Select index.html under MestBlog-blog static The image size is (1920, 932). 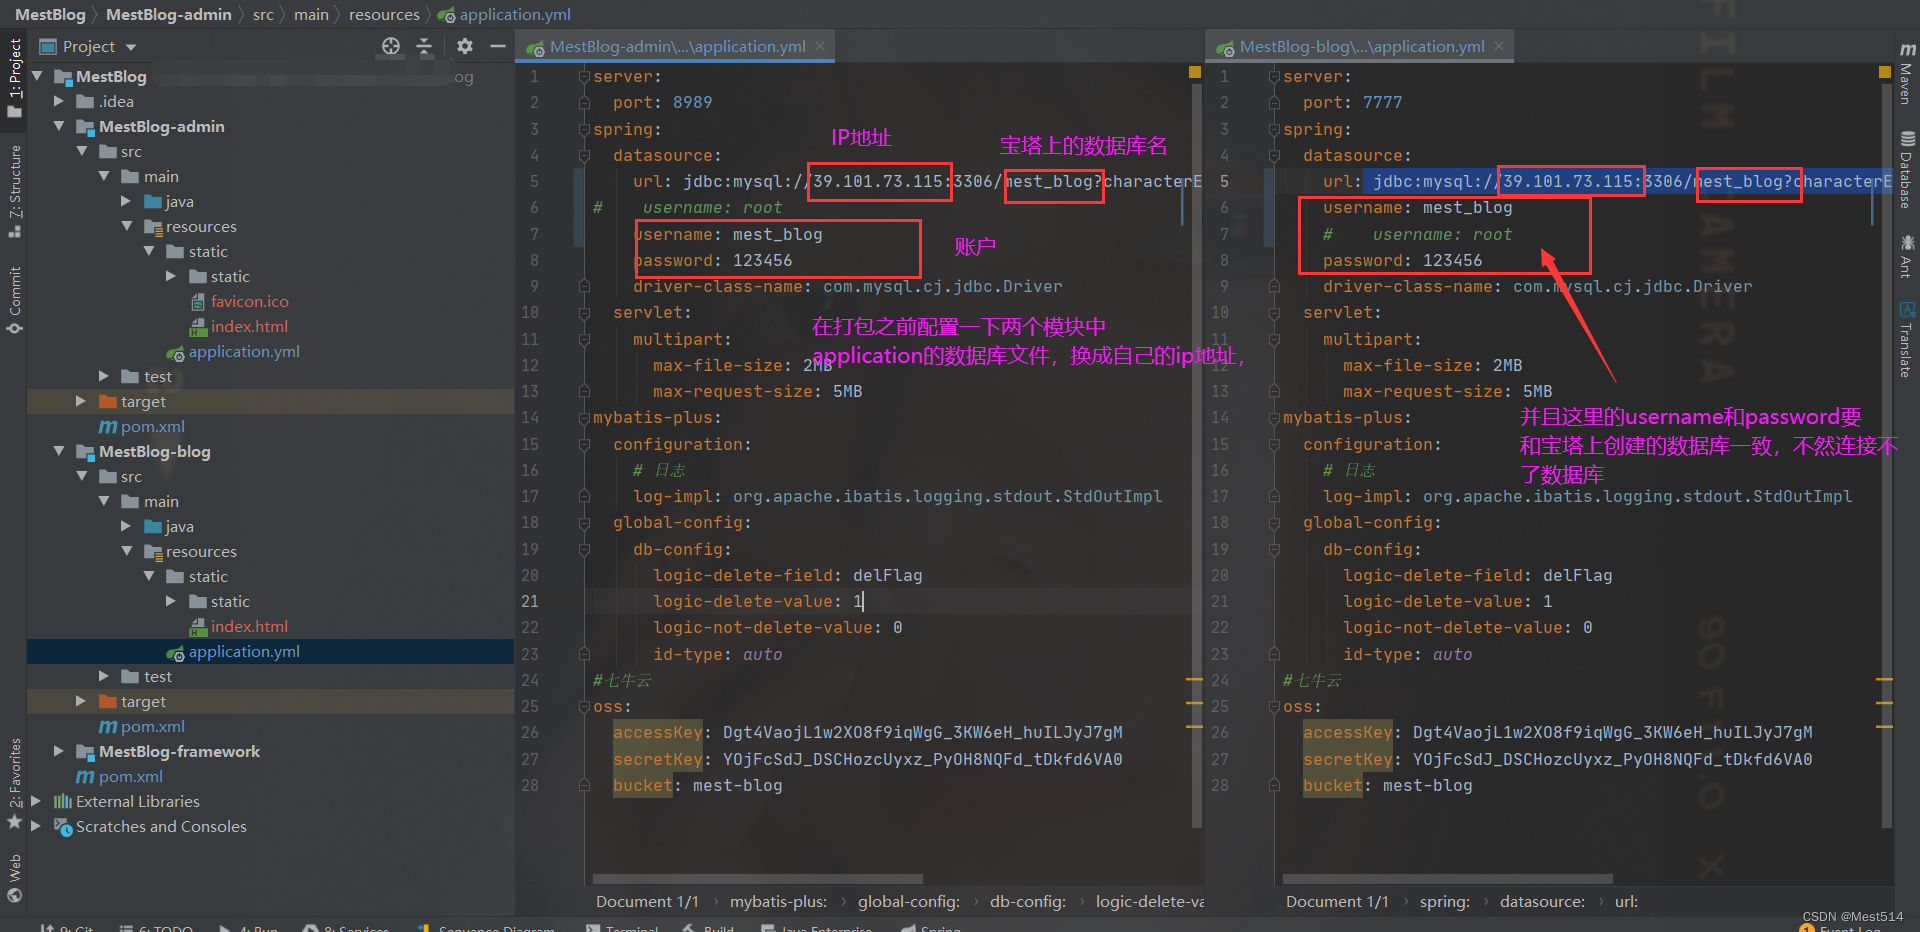tap(239, 626)
